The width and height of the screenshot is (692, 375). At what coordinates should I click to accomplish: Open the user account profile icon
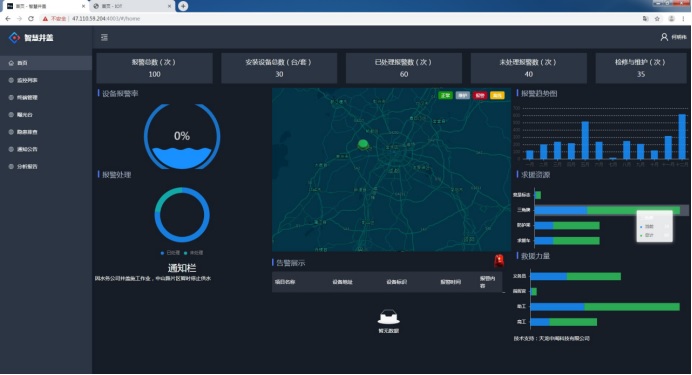click(664, 37)
